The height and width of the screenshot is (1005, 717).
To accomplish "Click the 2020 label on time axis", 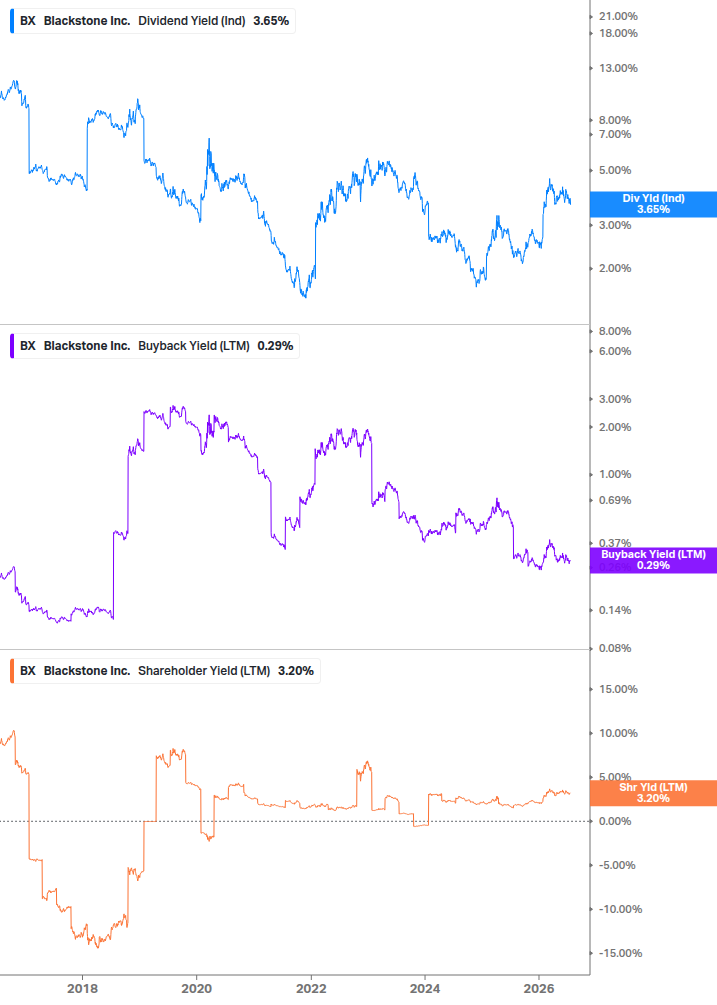I will (197, 988).
